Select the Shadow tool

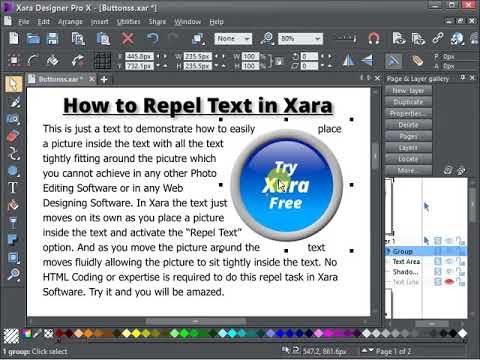click(x=13, y=239)
